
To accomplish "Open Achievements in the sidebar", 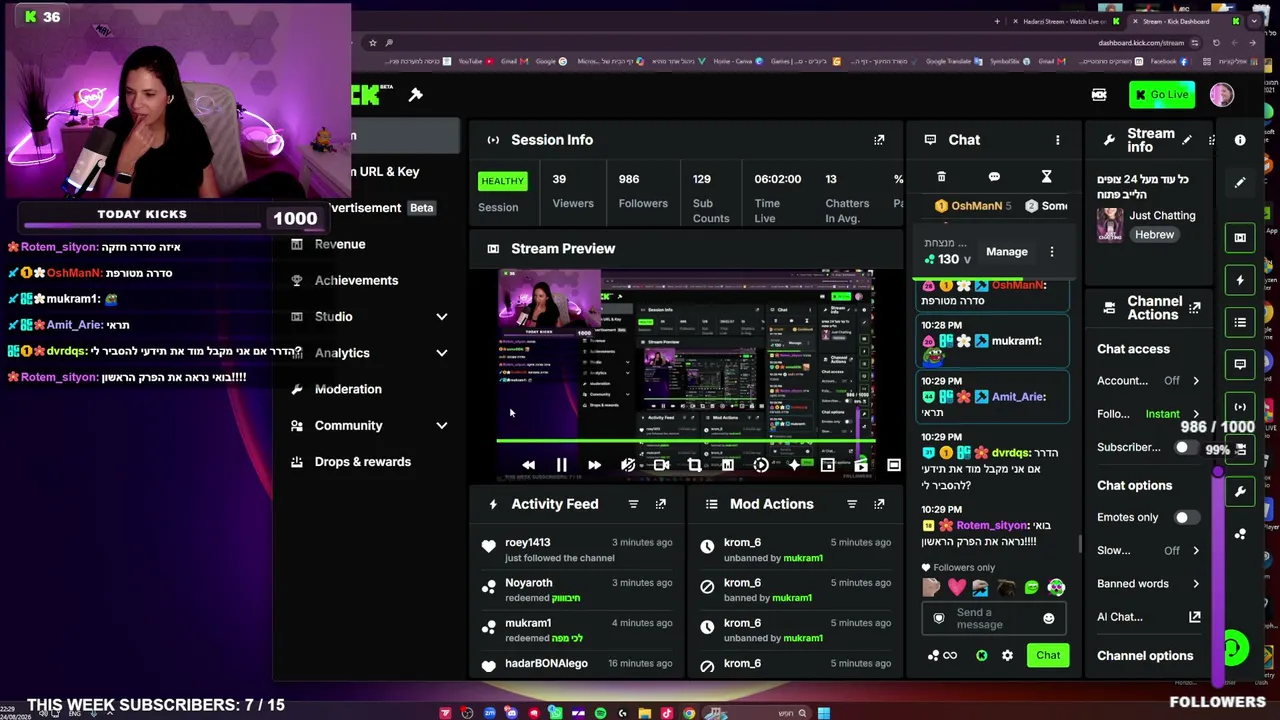I will (x=356, y=281).
